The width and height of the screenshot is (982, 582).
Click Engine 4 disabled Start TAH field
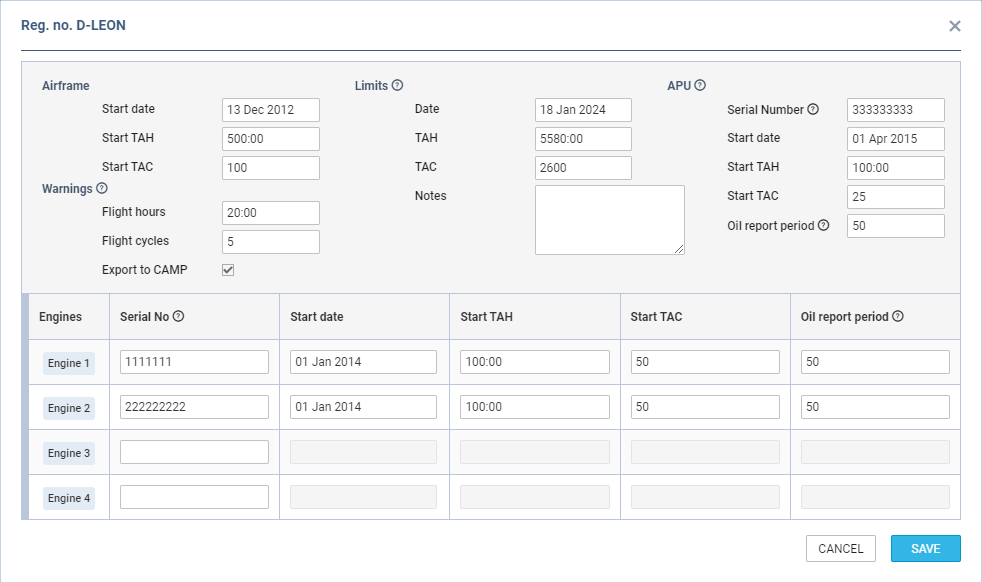click(x=534, y=497)
